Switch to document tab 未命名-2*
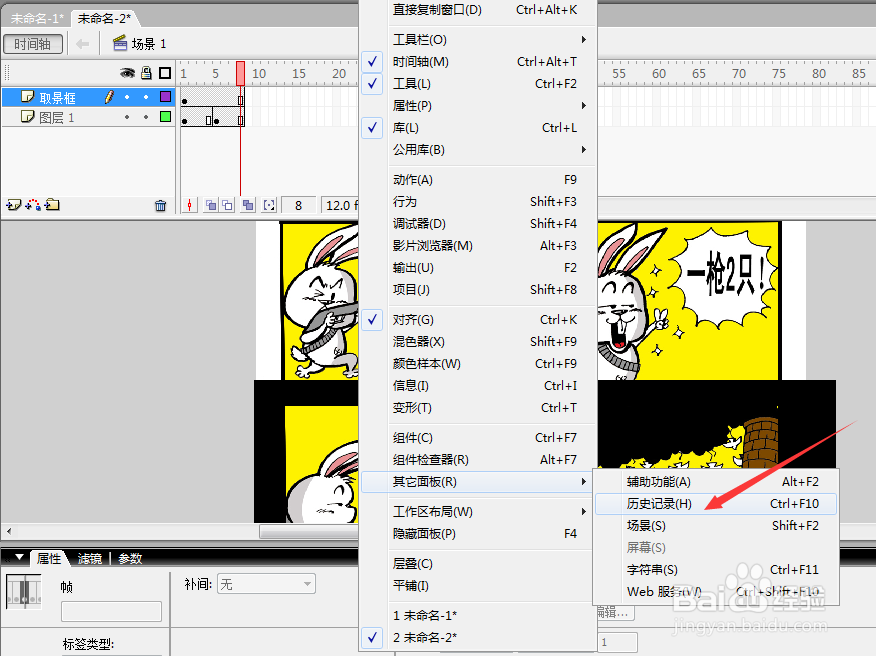This screenshot has width=876, height=656. 104,18
